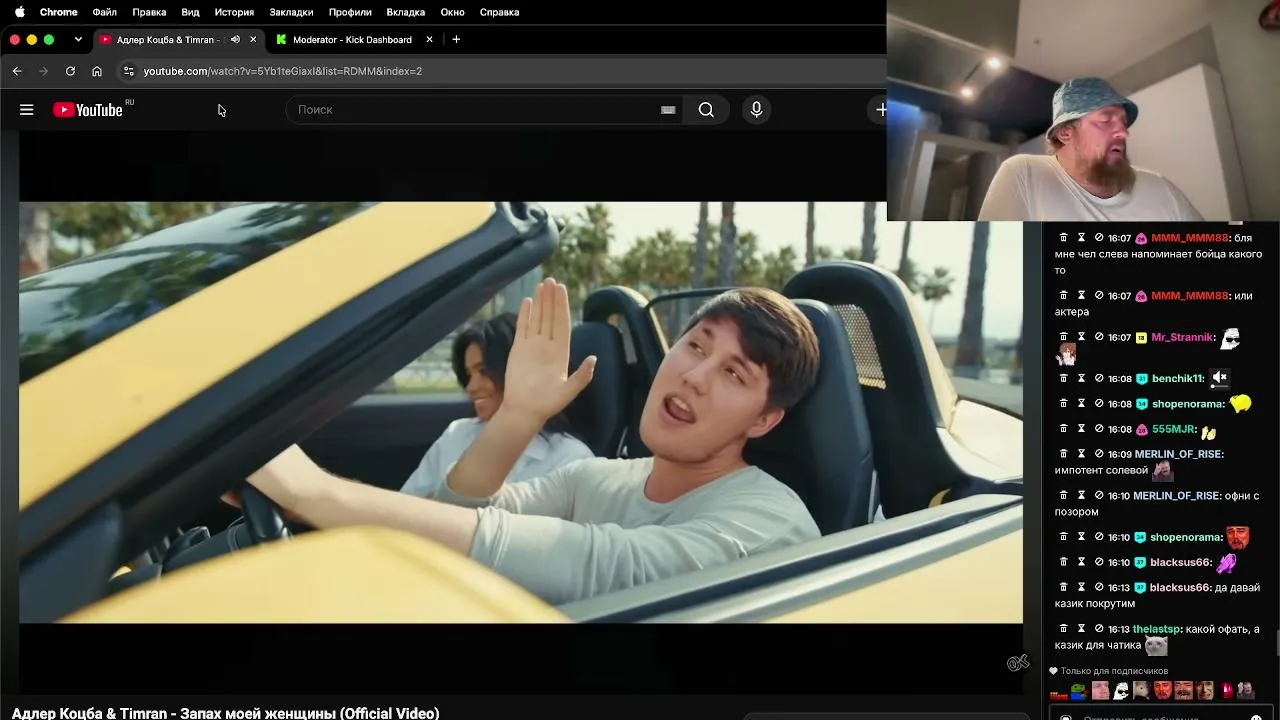Viewport: 1280px width, 720px height.
Task: Open the Правка menu
Action: click(x=149, y=12)
